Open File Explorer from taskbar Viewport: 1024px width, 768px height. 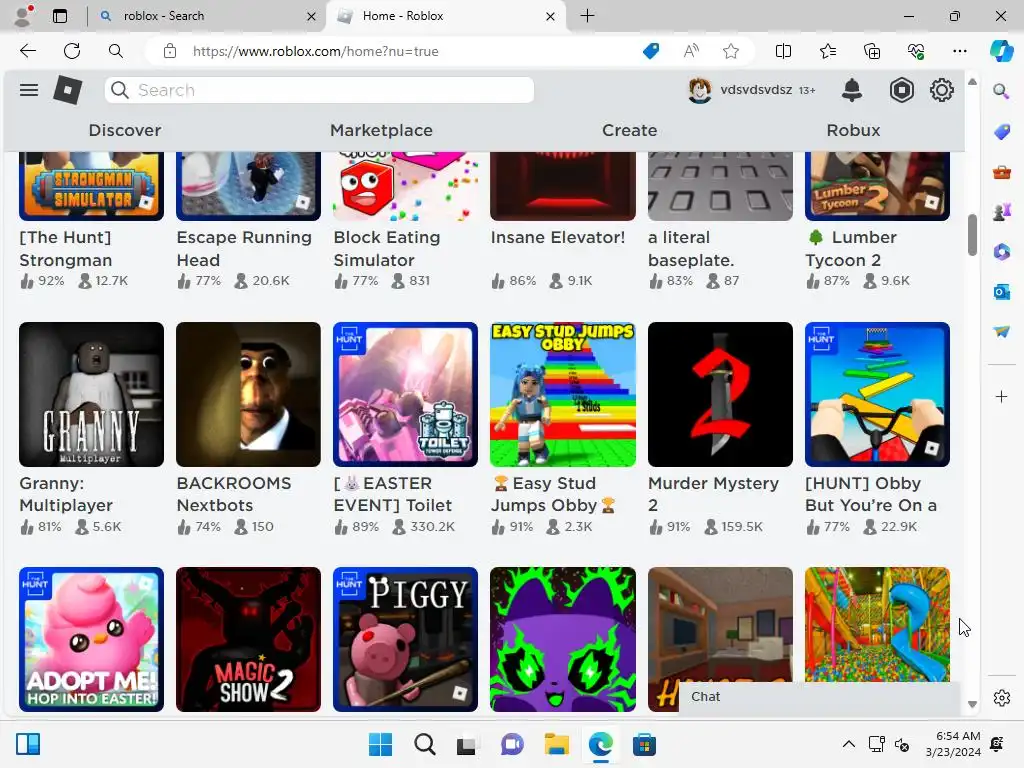pos(556,744)
